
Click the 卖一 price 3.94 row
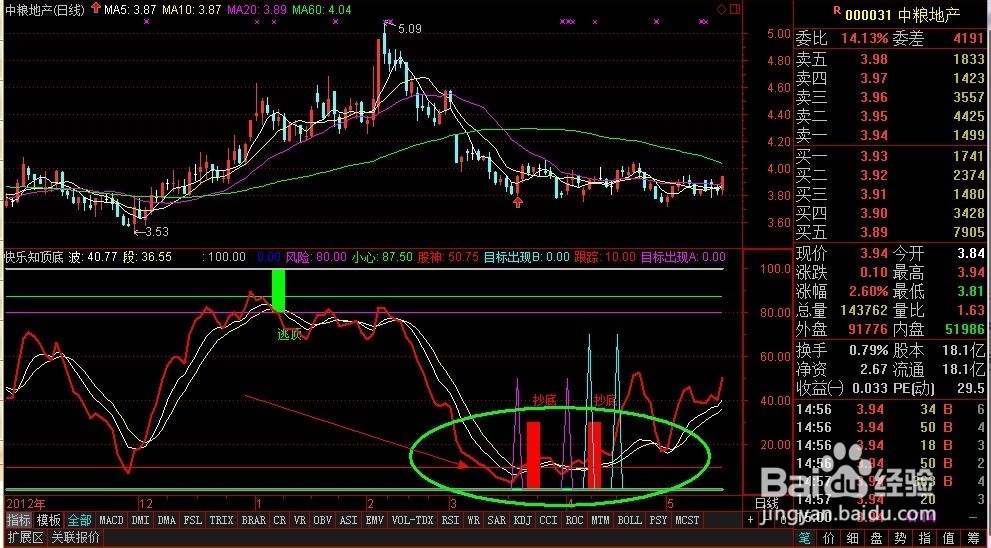tap(889, 135)
